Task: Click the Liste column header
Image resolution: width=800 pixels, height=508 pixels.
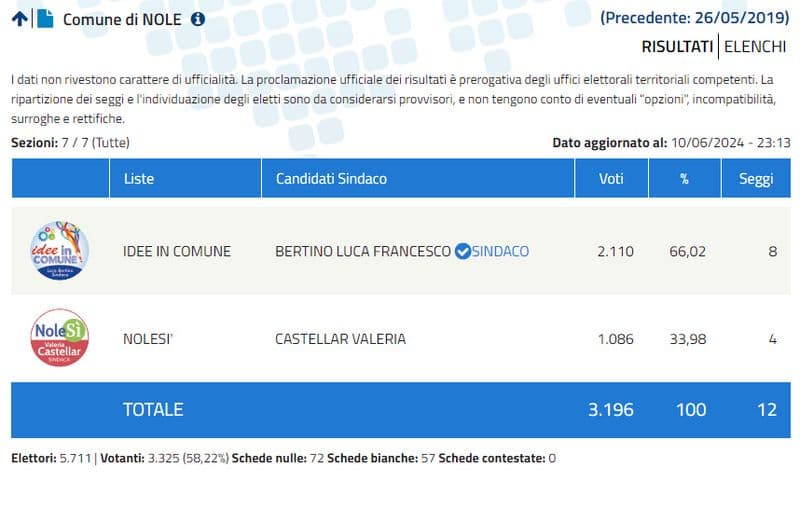Action: tap(138, 178)
